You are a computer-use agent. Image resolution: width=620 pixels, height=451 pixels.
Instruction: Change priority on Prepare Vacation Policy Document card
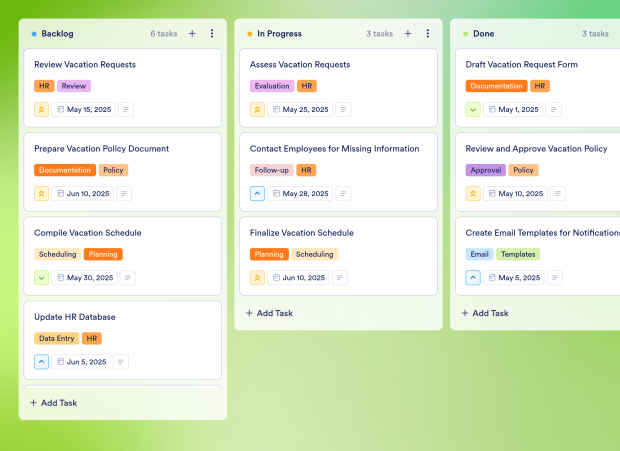click(x=42, y=193)
